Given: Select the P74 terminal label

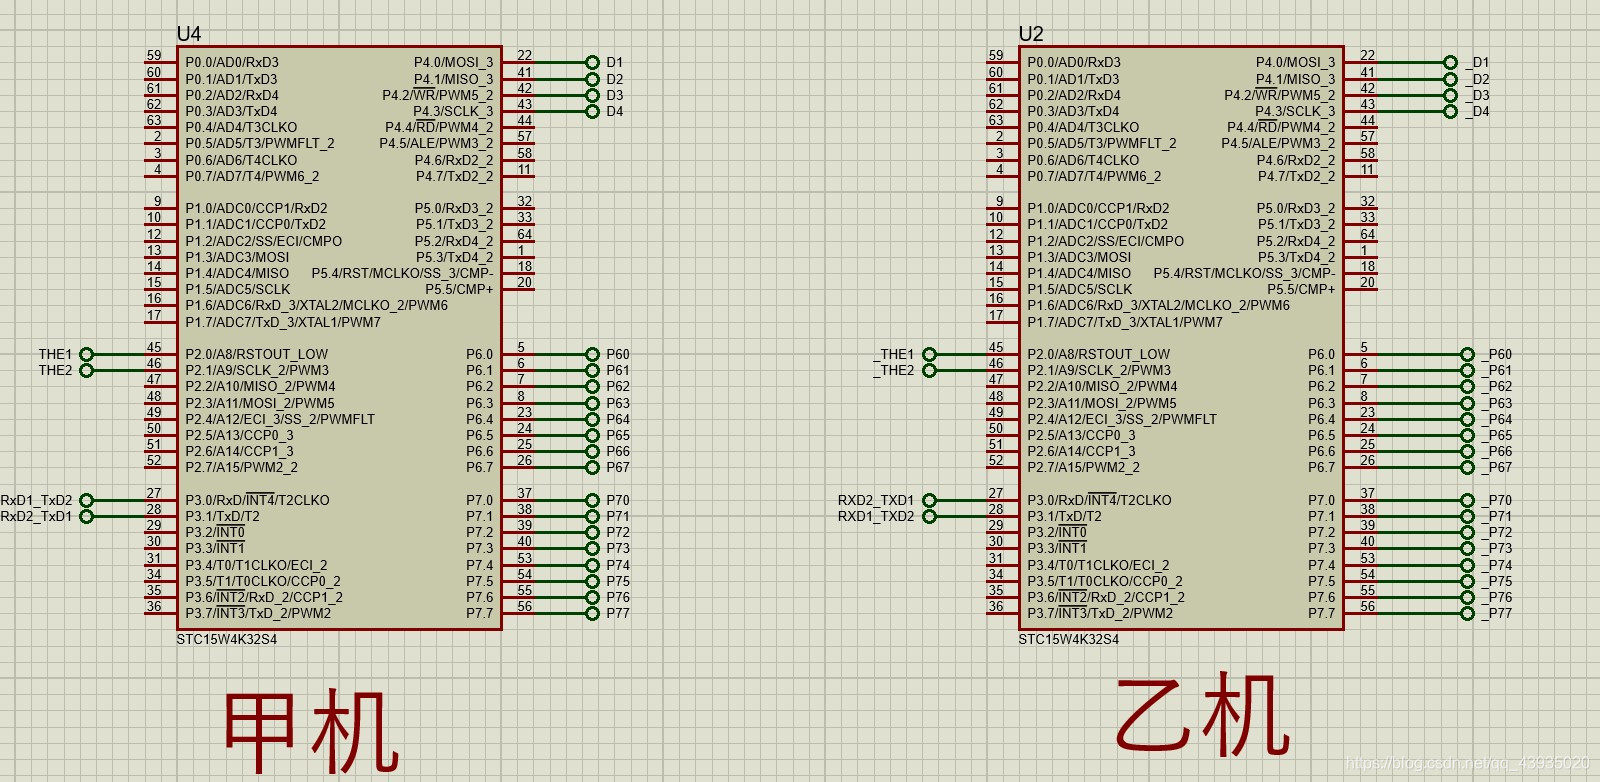Looking at the screenshot, I should [618, 565].
